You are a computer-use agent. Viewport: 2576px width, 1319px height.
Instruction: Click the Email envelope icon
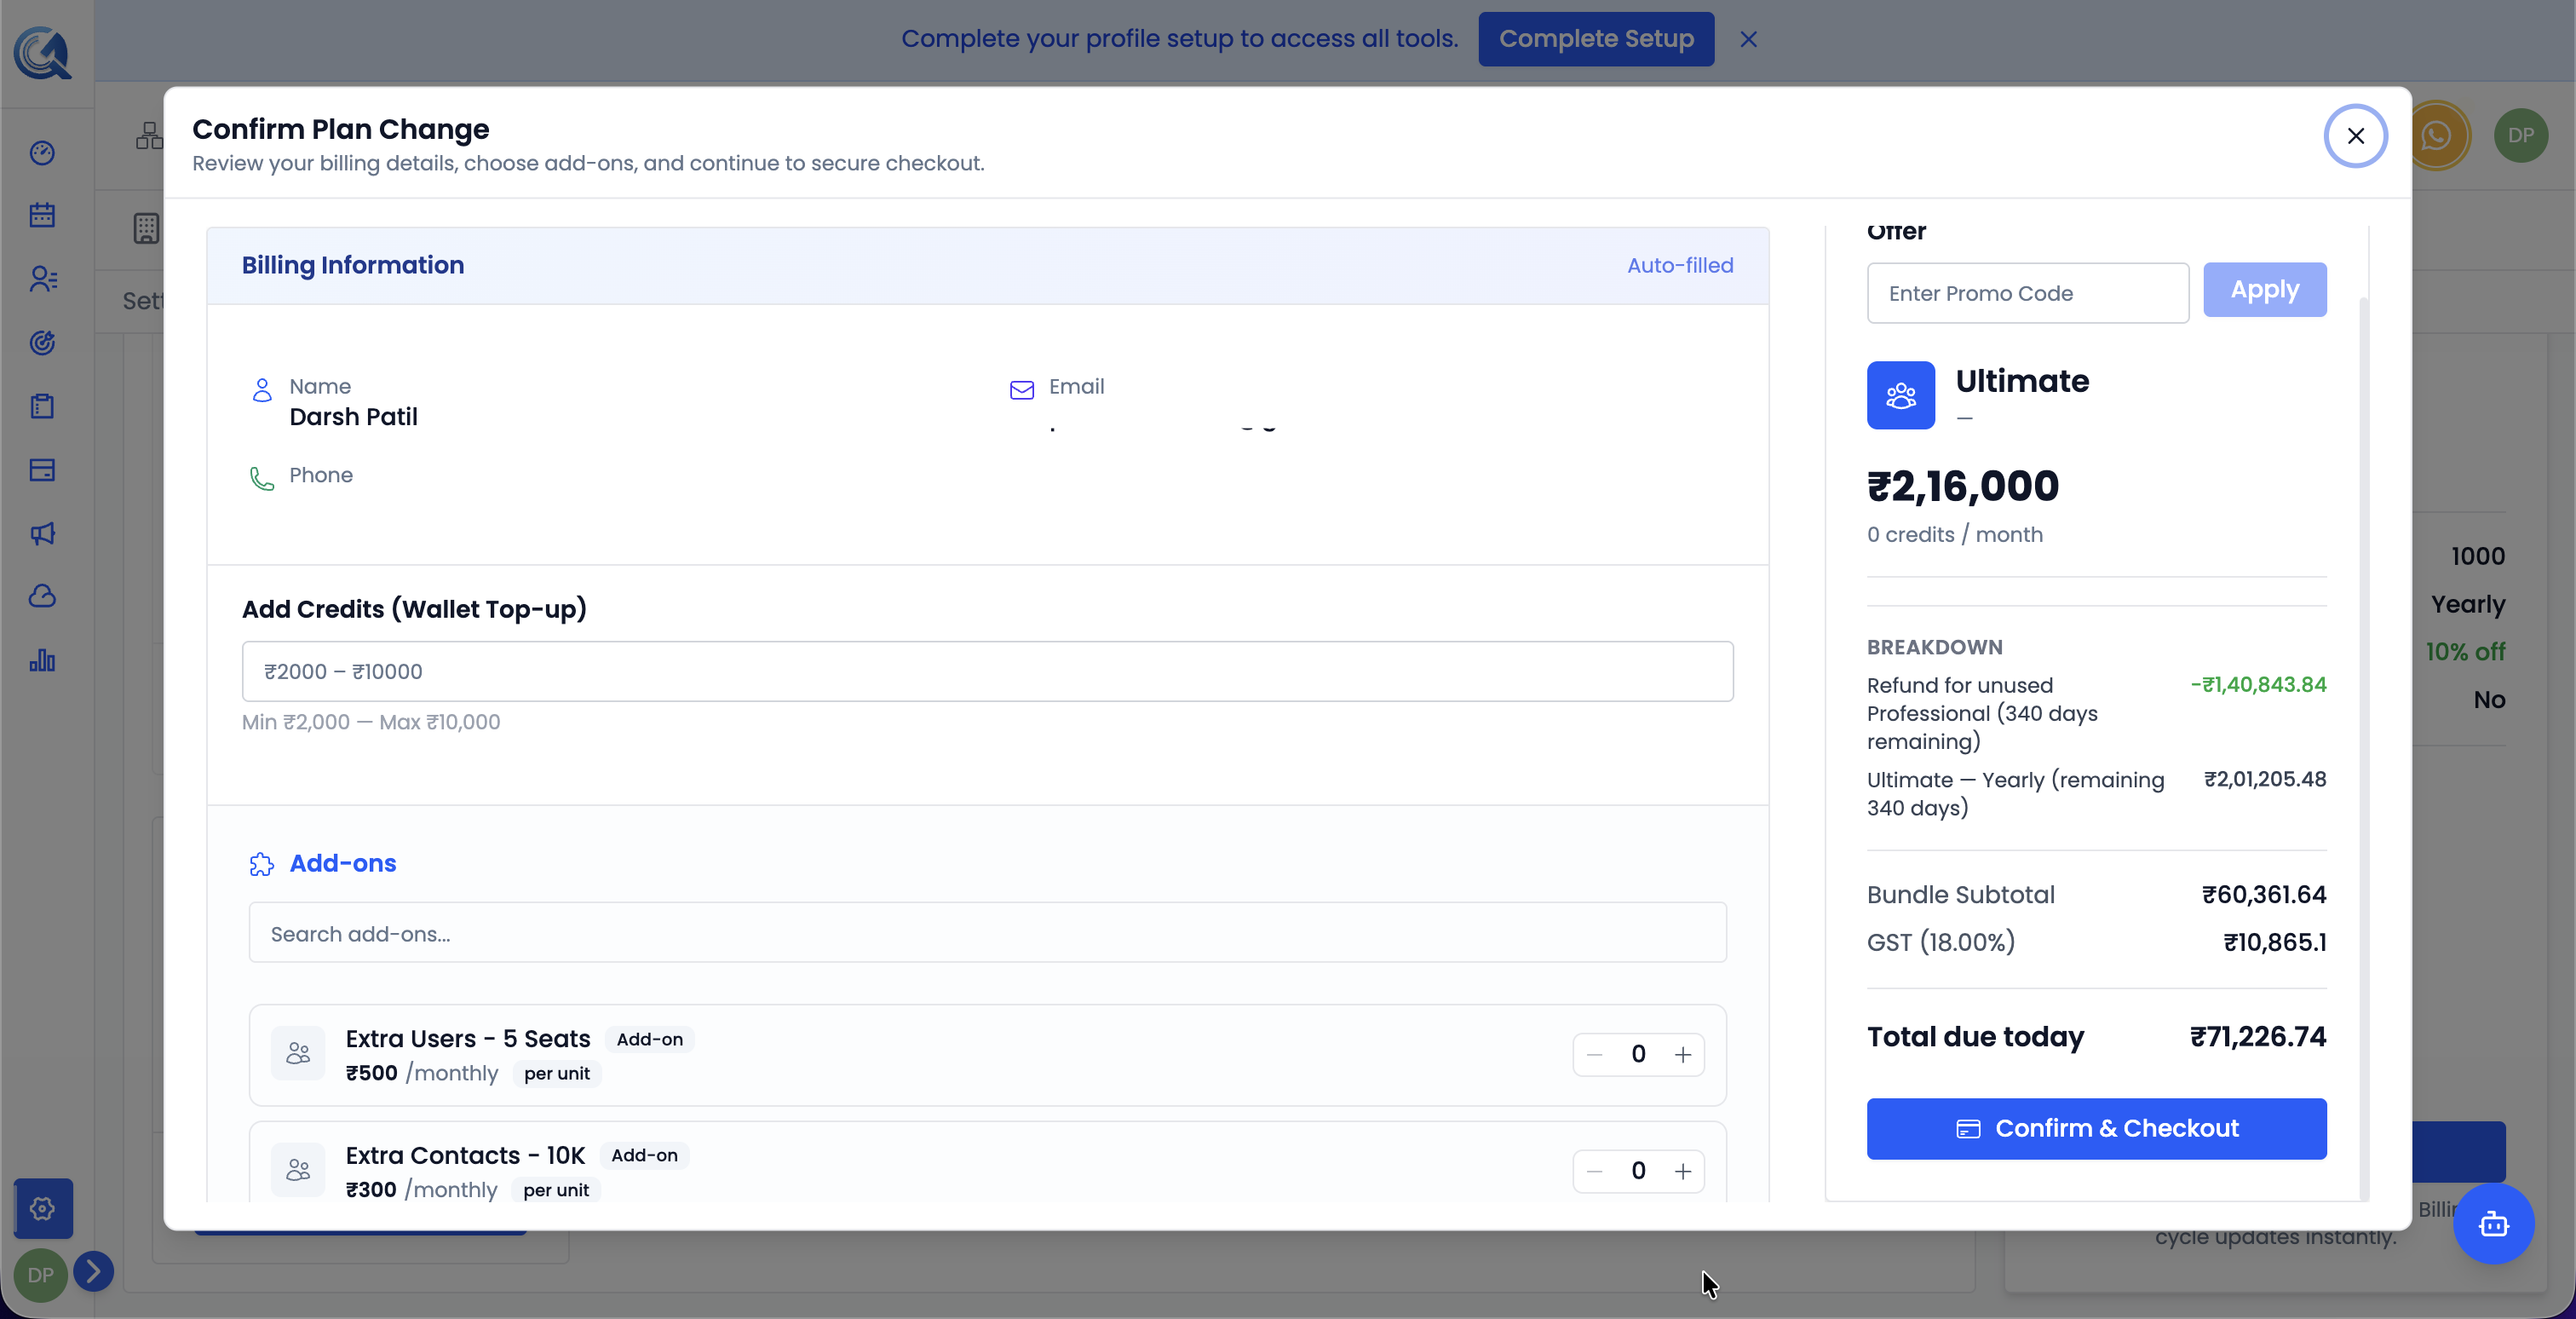coord(1021,390)
